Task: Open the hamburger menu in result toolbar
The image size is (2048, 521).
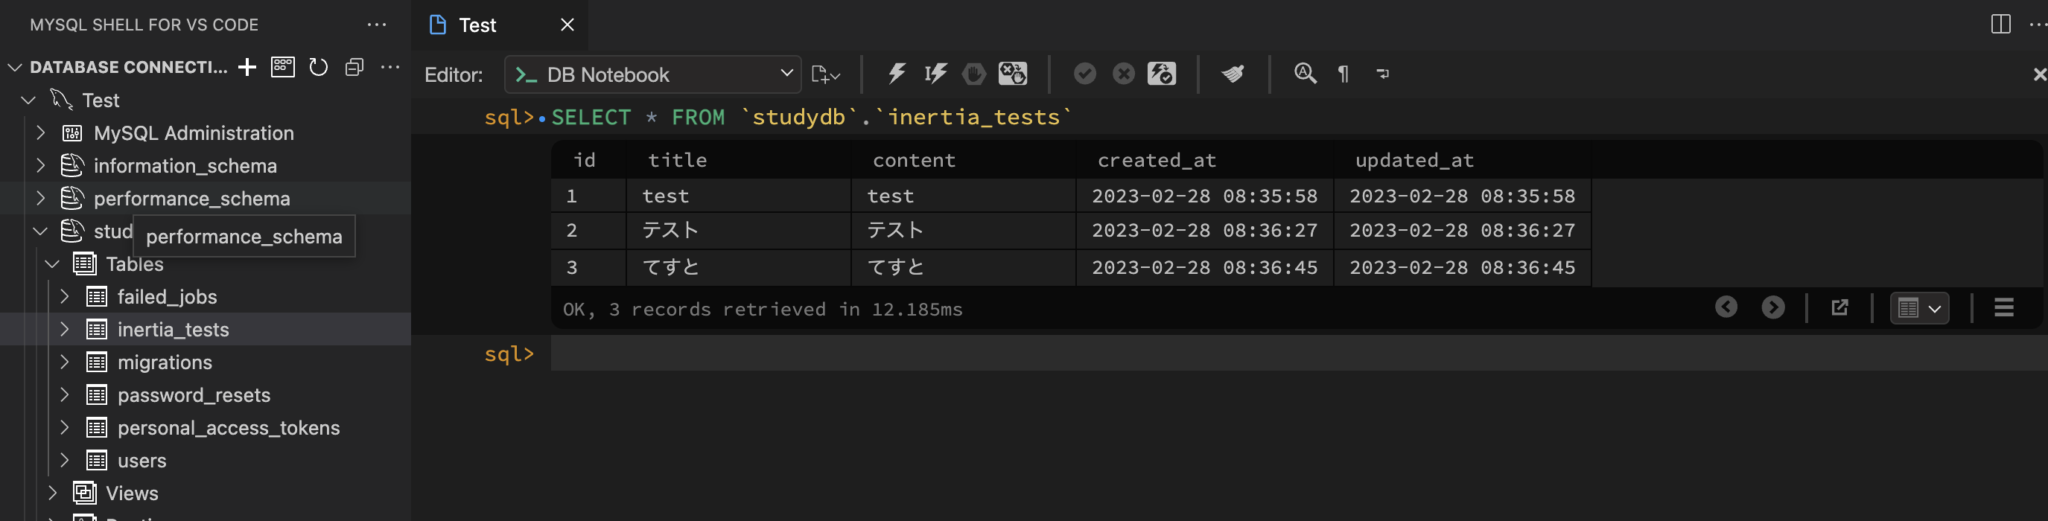Action: click(2003, 308)
